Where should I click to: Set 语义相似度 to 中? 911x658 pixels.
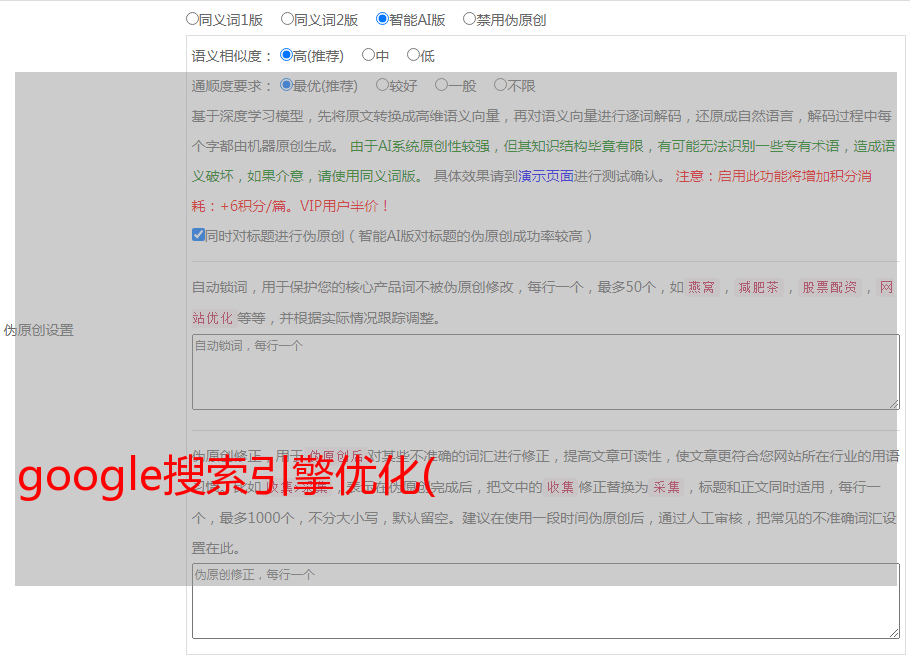(368, 55)
